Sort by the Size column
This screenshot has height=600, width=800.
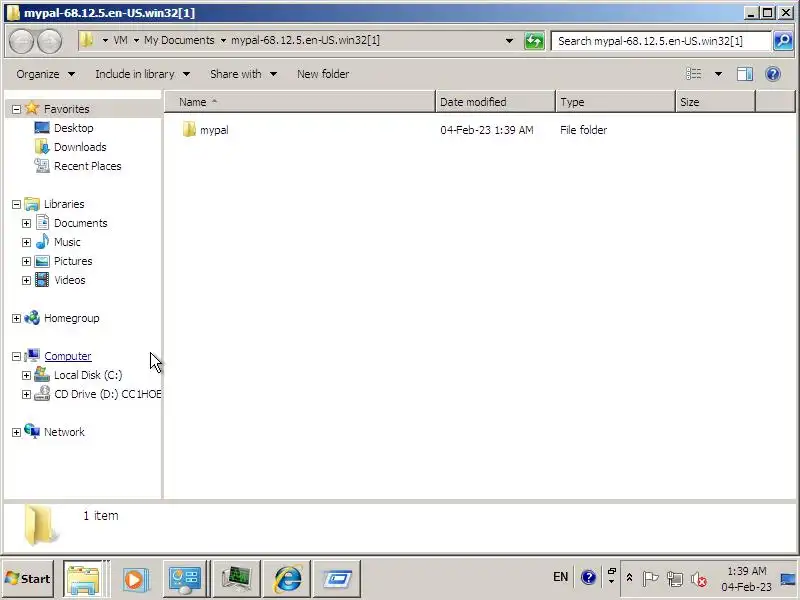coord(715,102)
